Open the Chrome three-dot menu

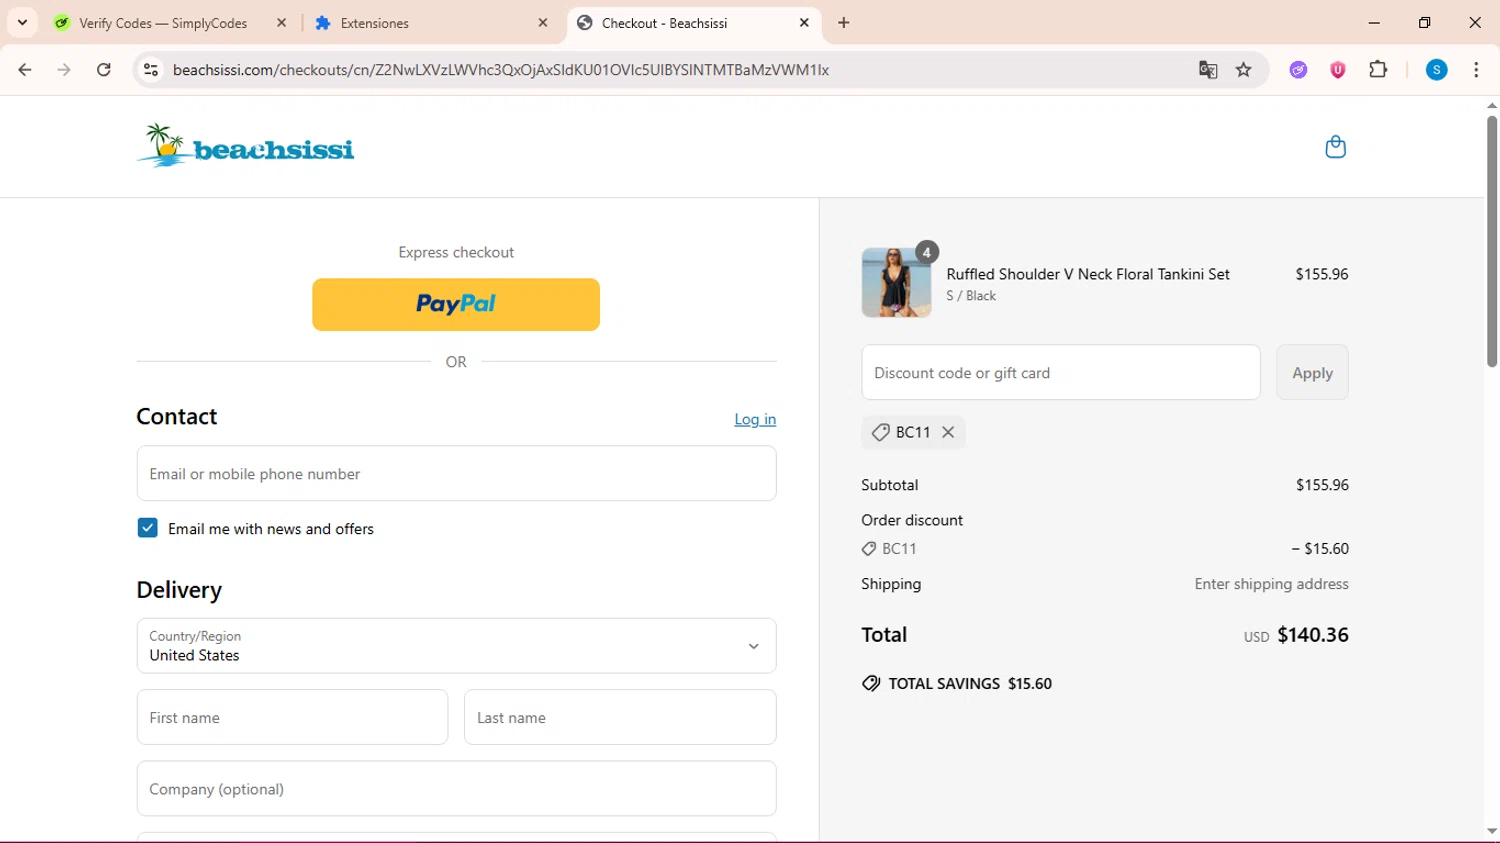[1476, 70]
